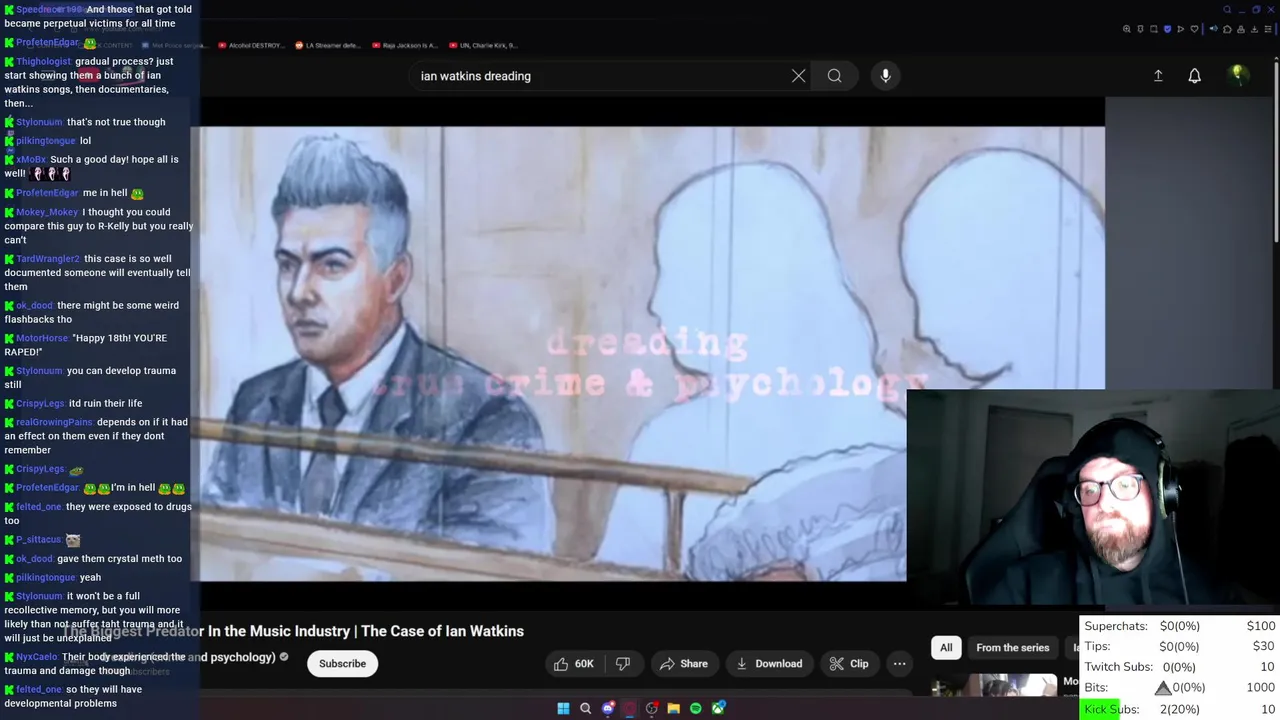Open the YouTube create/upload icon

coord(1158,76)
